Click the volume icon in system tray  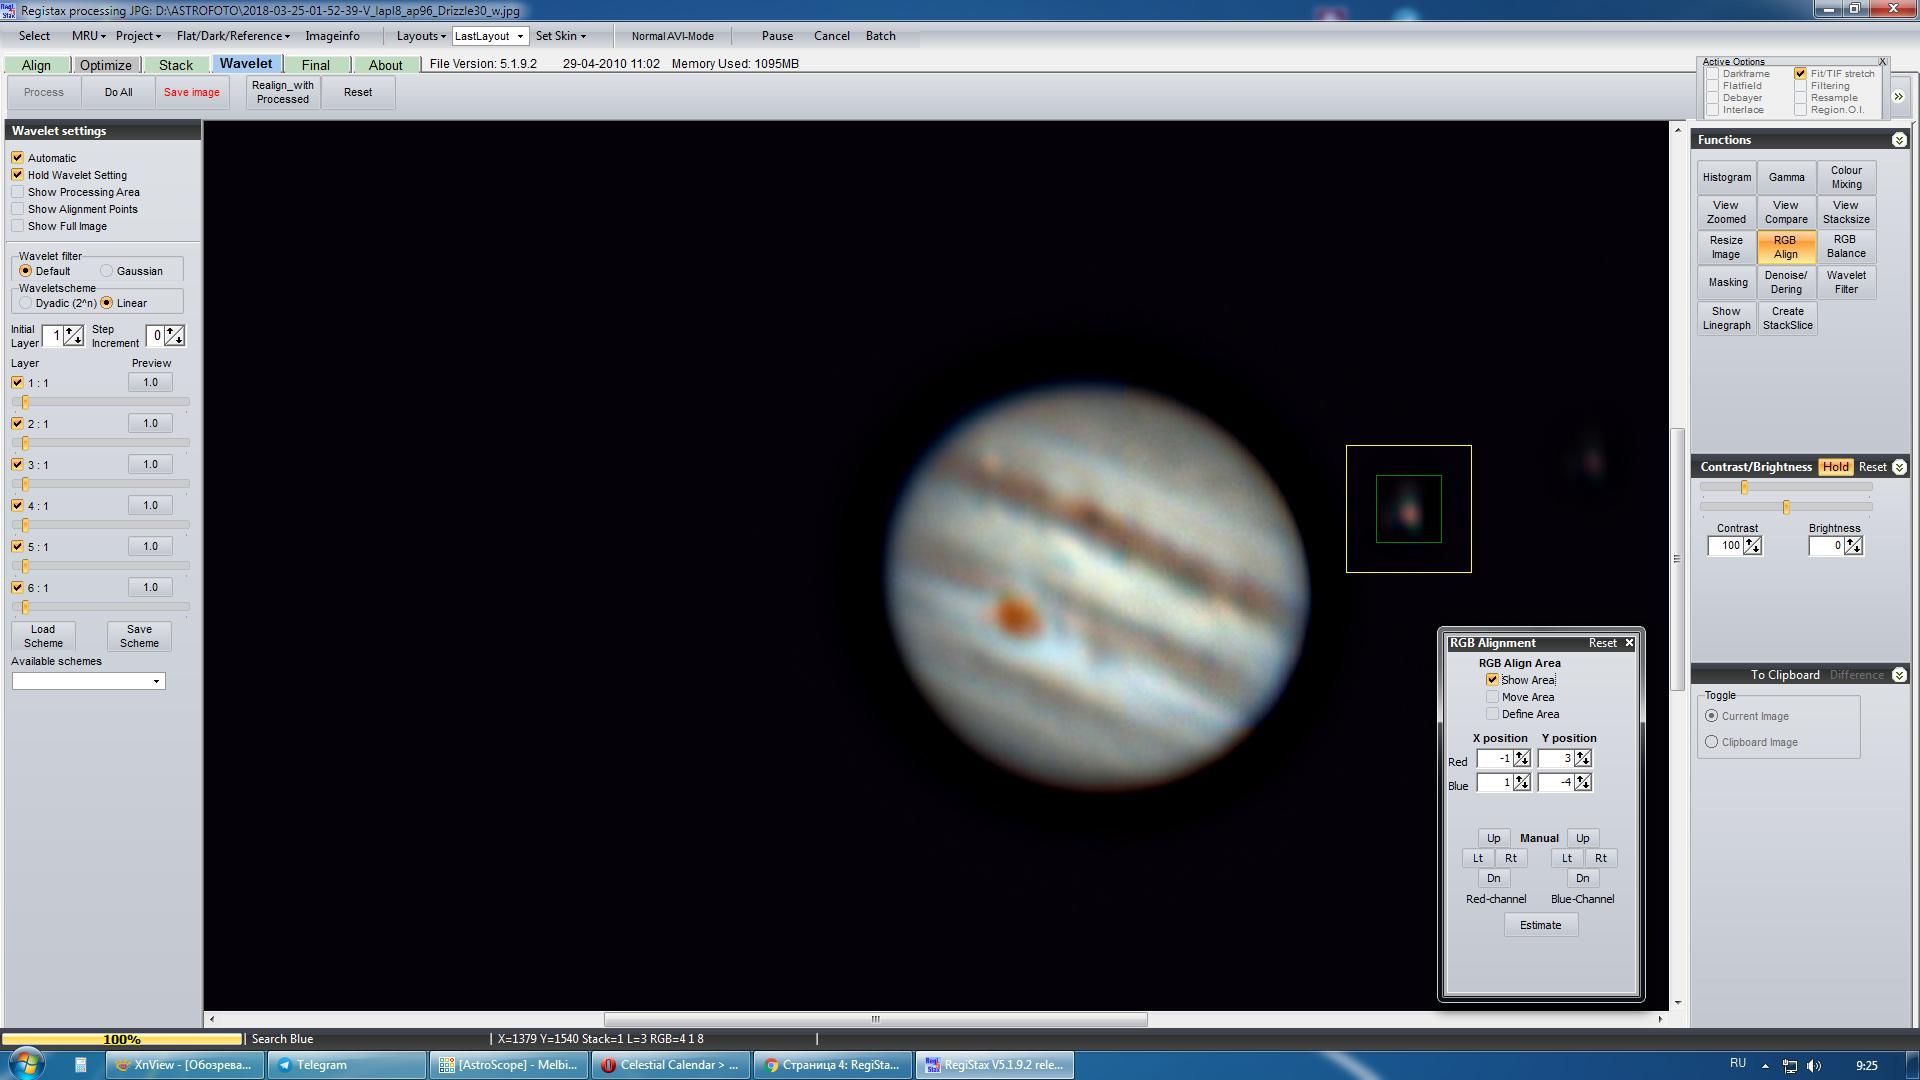coord(1815,1066)
